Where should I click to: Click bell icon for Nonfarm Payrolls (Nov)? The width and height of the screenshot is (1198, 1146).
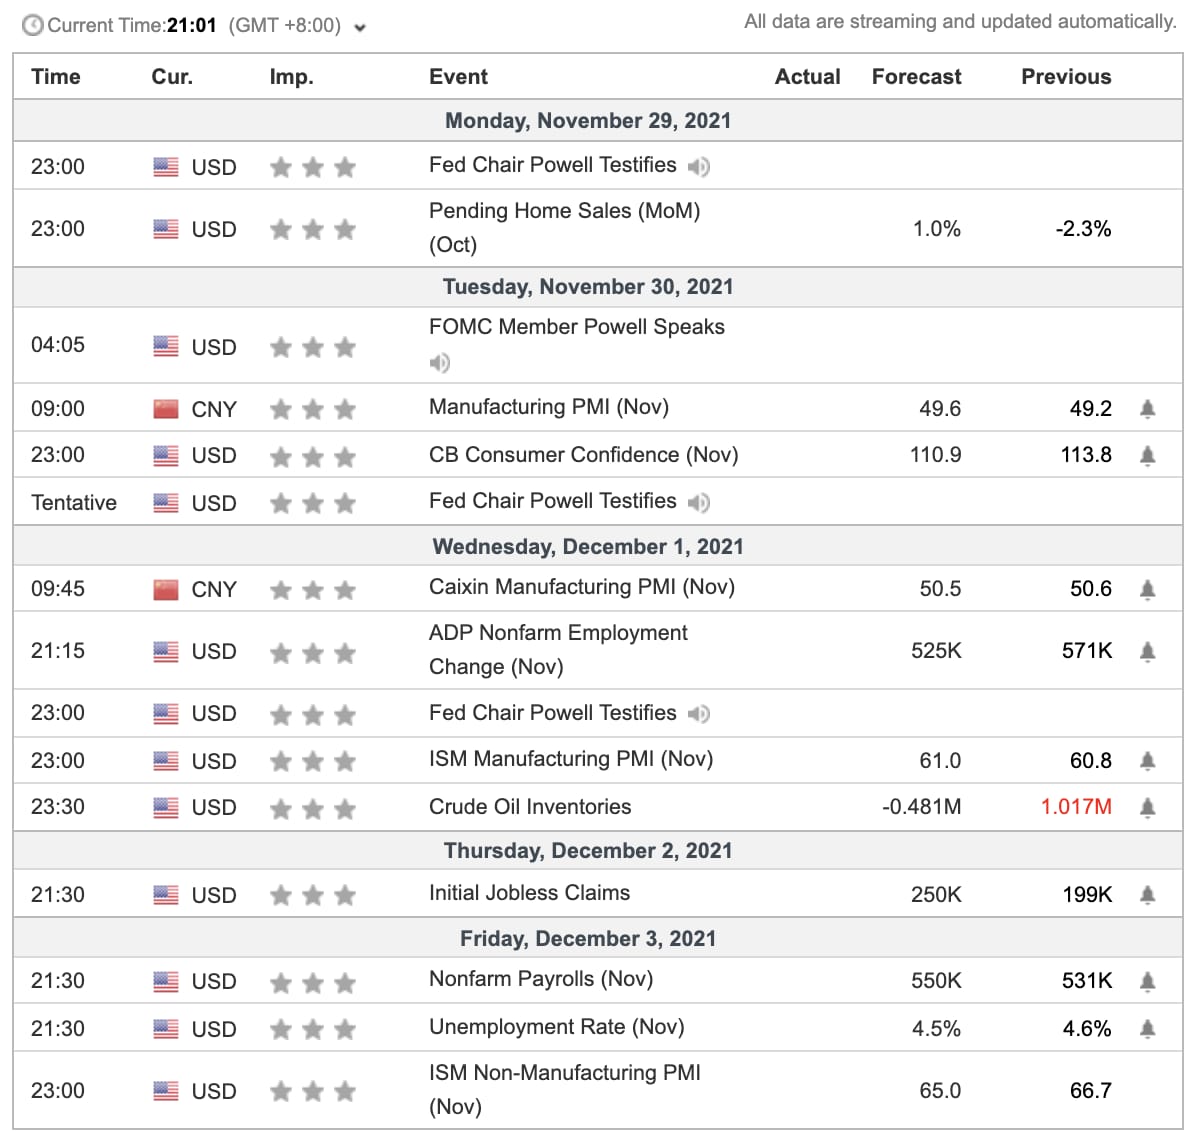point(1147,982)
